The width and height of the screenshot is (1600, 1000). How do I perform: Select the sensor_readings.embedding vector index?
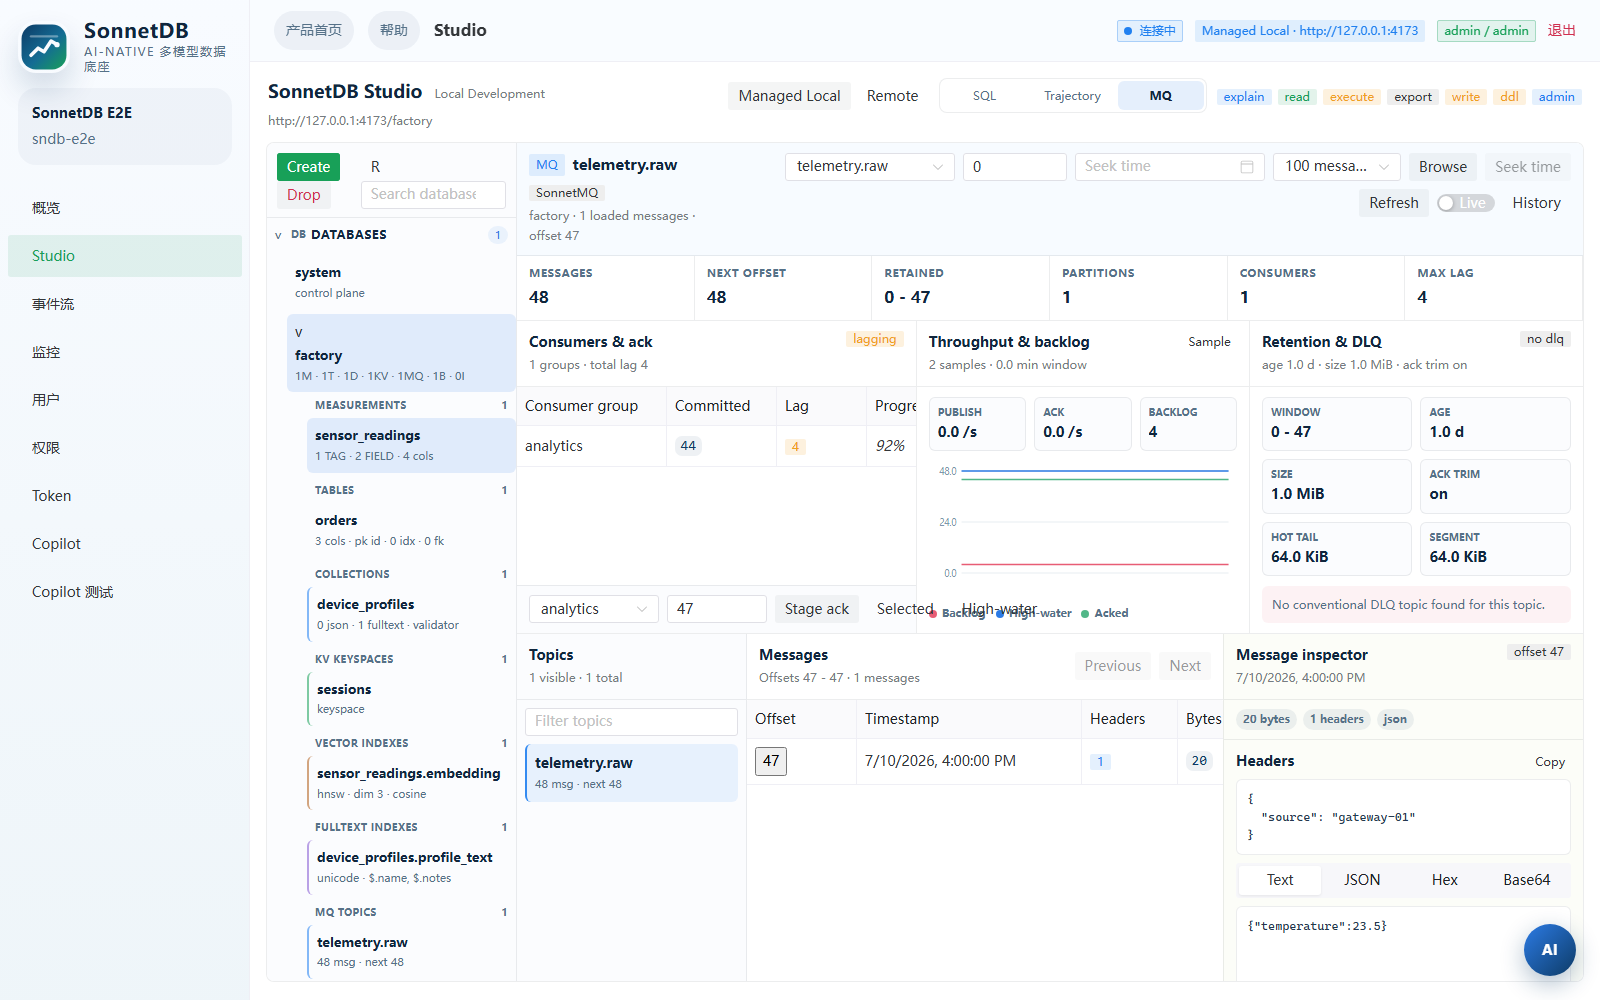click(410, 783)
